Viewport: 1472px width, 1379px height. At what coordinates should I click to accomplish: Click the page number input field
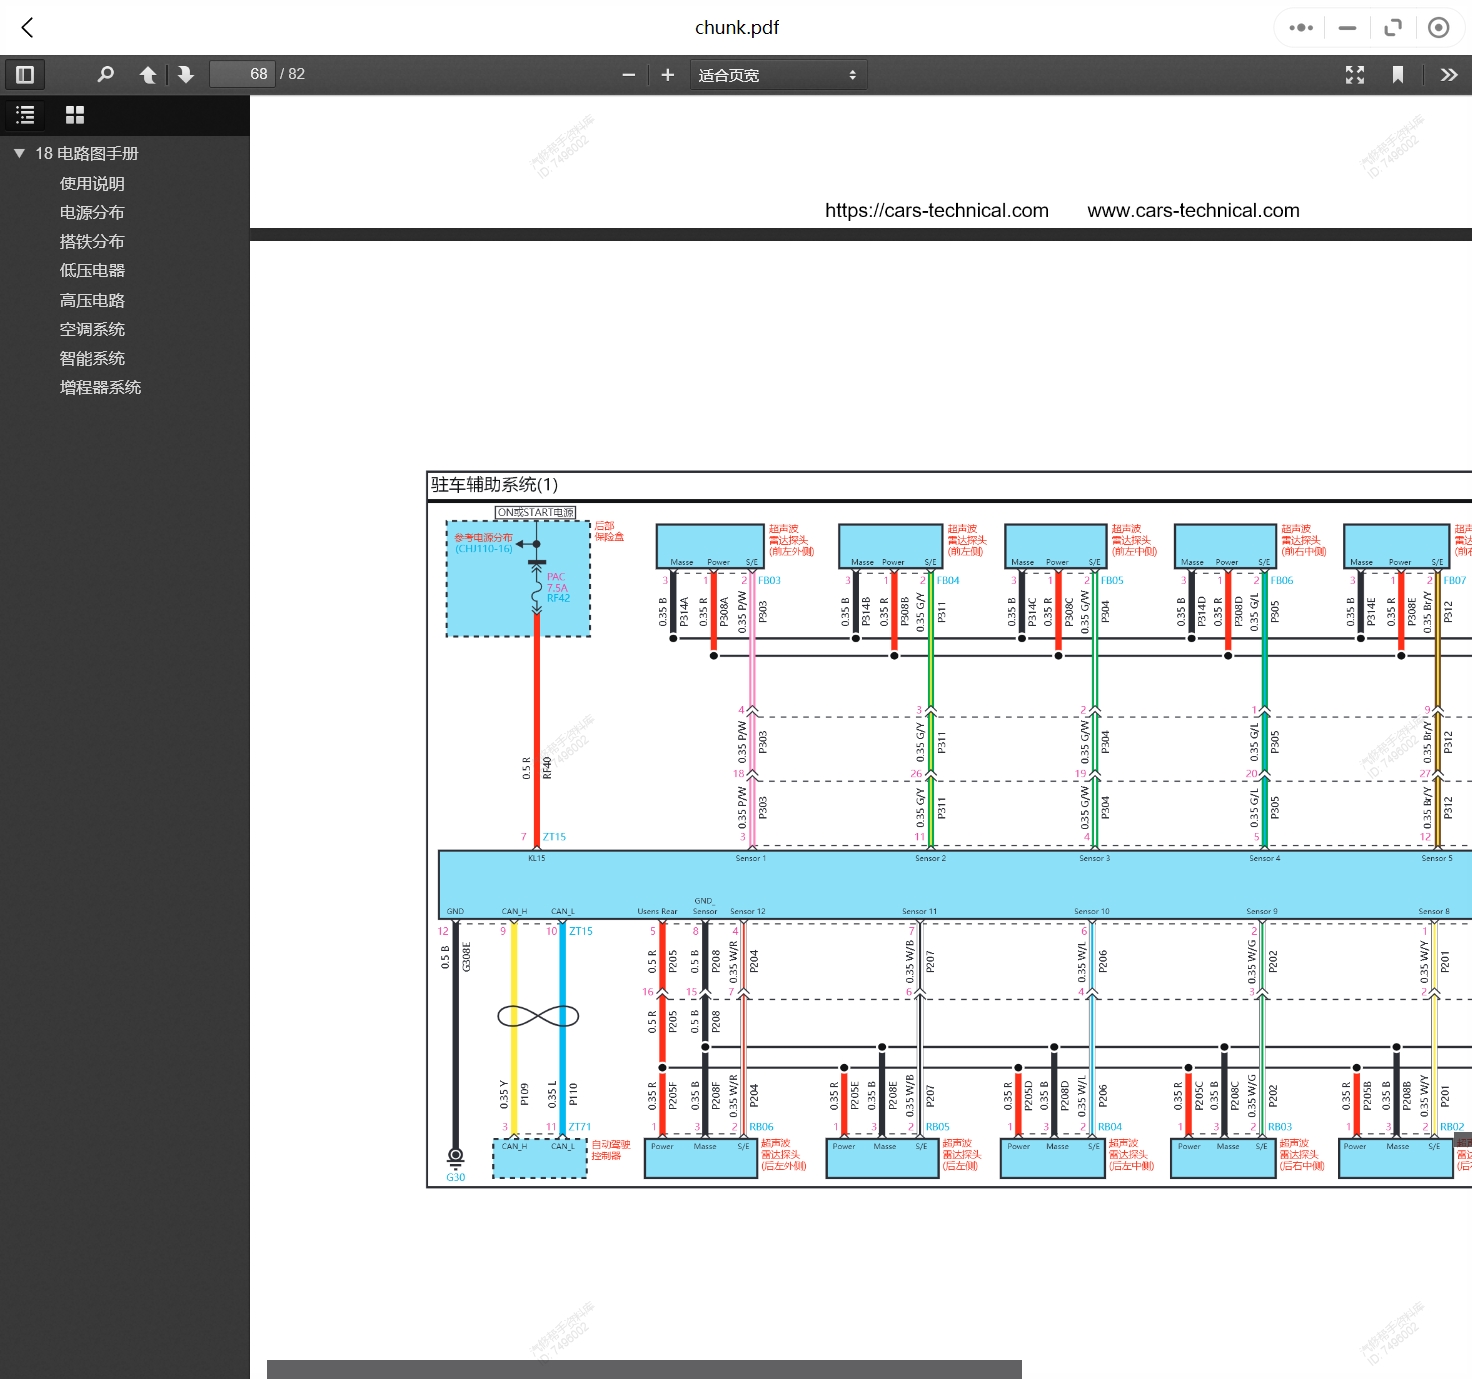click(242, 74)
